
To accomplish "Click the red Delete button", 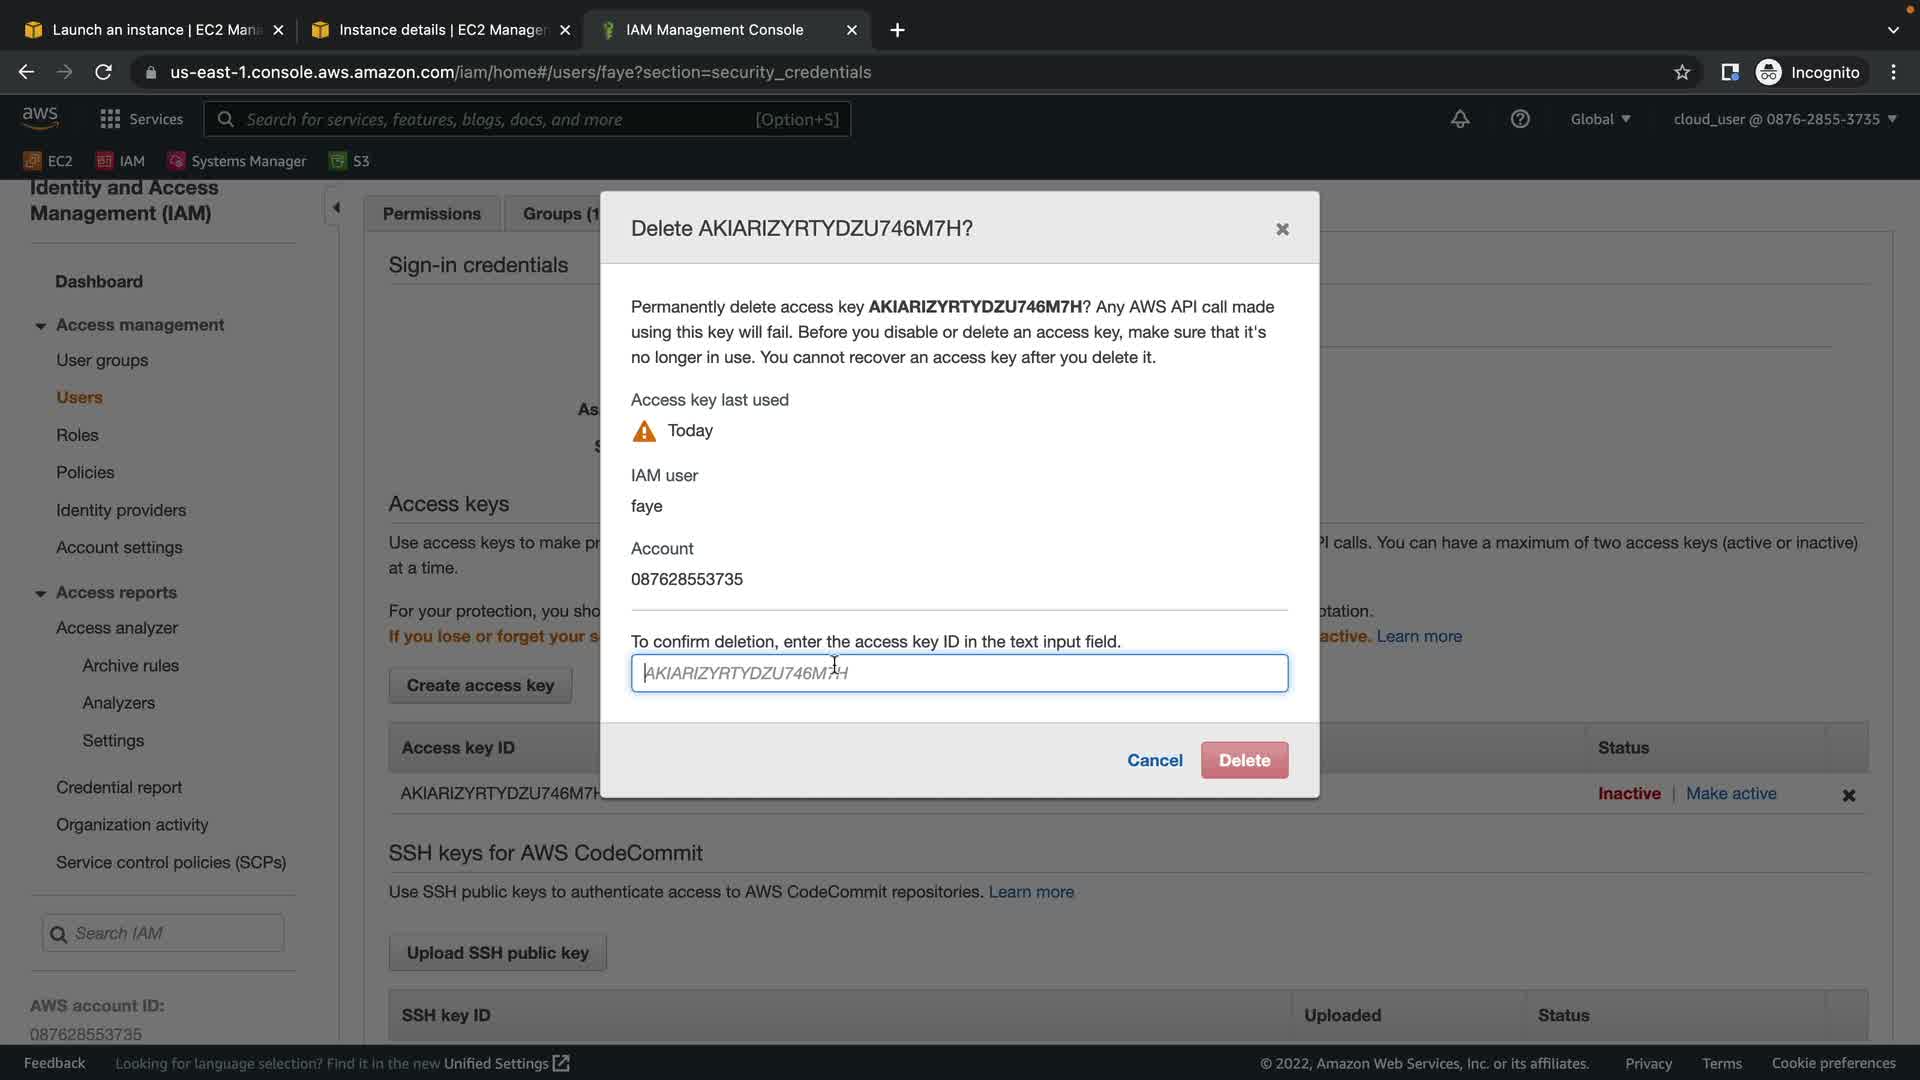I will (x=1244, y=760).
